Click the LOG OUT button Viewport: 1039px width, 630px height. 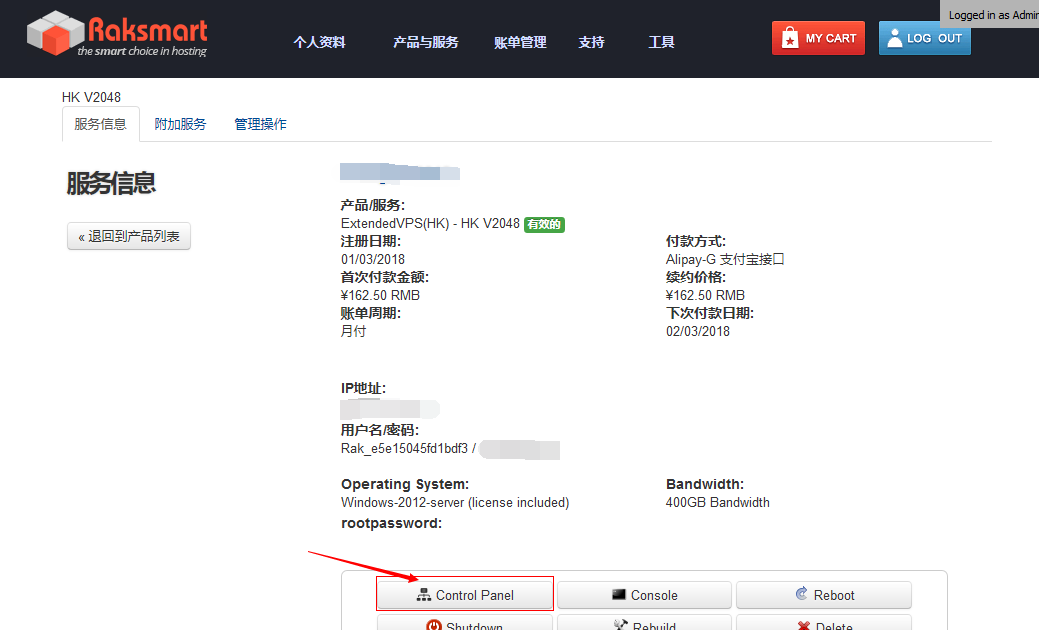(x=925, y=38)
